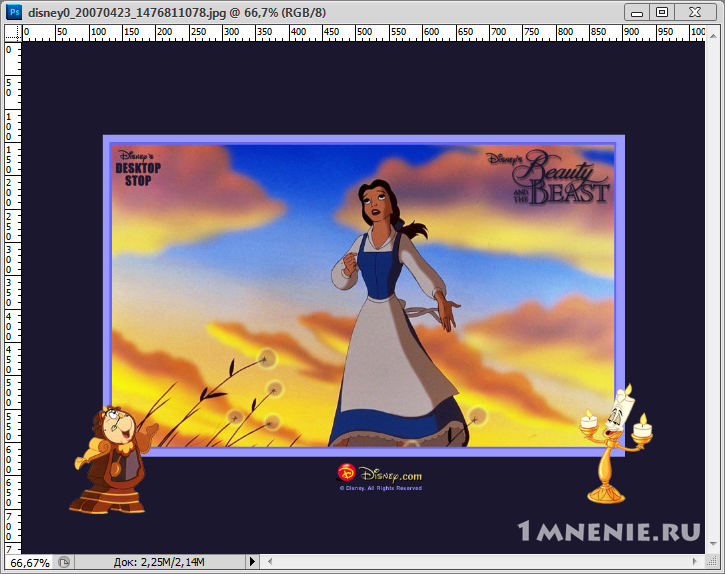Click the 66,67% zoom level field
This screenshot has height=574, width=725.
30,562
